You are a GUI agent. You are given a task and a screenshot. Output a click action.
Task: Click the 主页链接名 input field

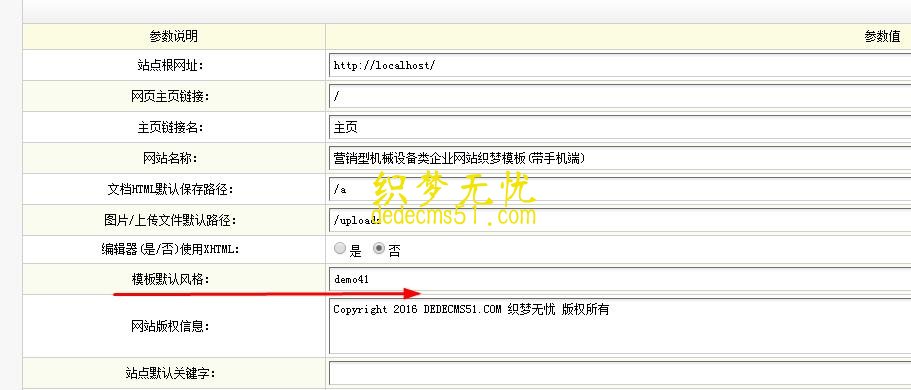619,127
